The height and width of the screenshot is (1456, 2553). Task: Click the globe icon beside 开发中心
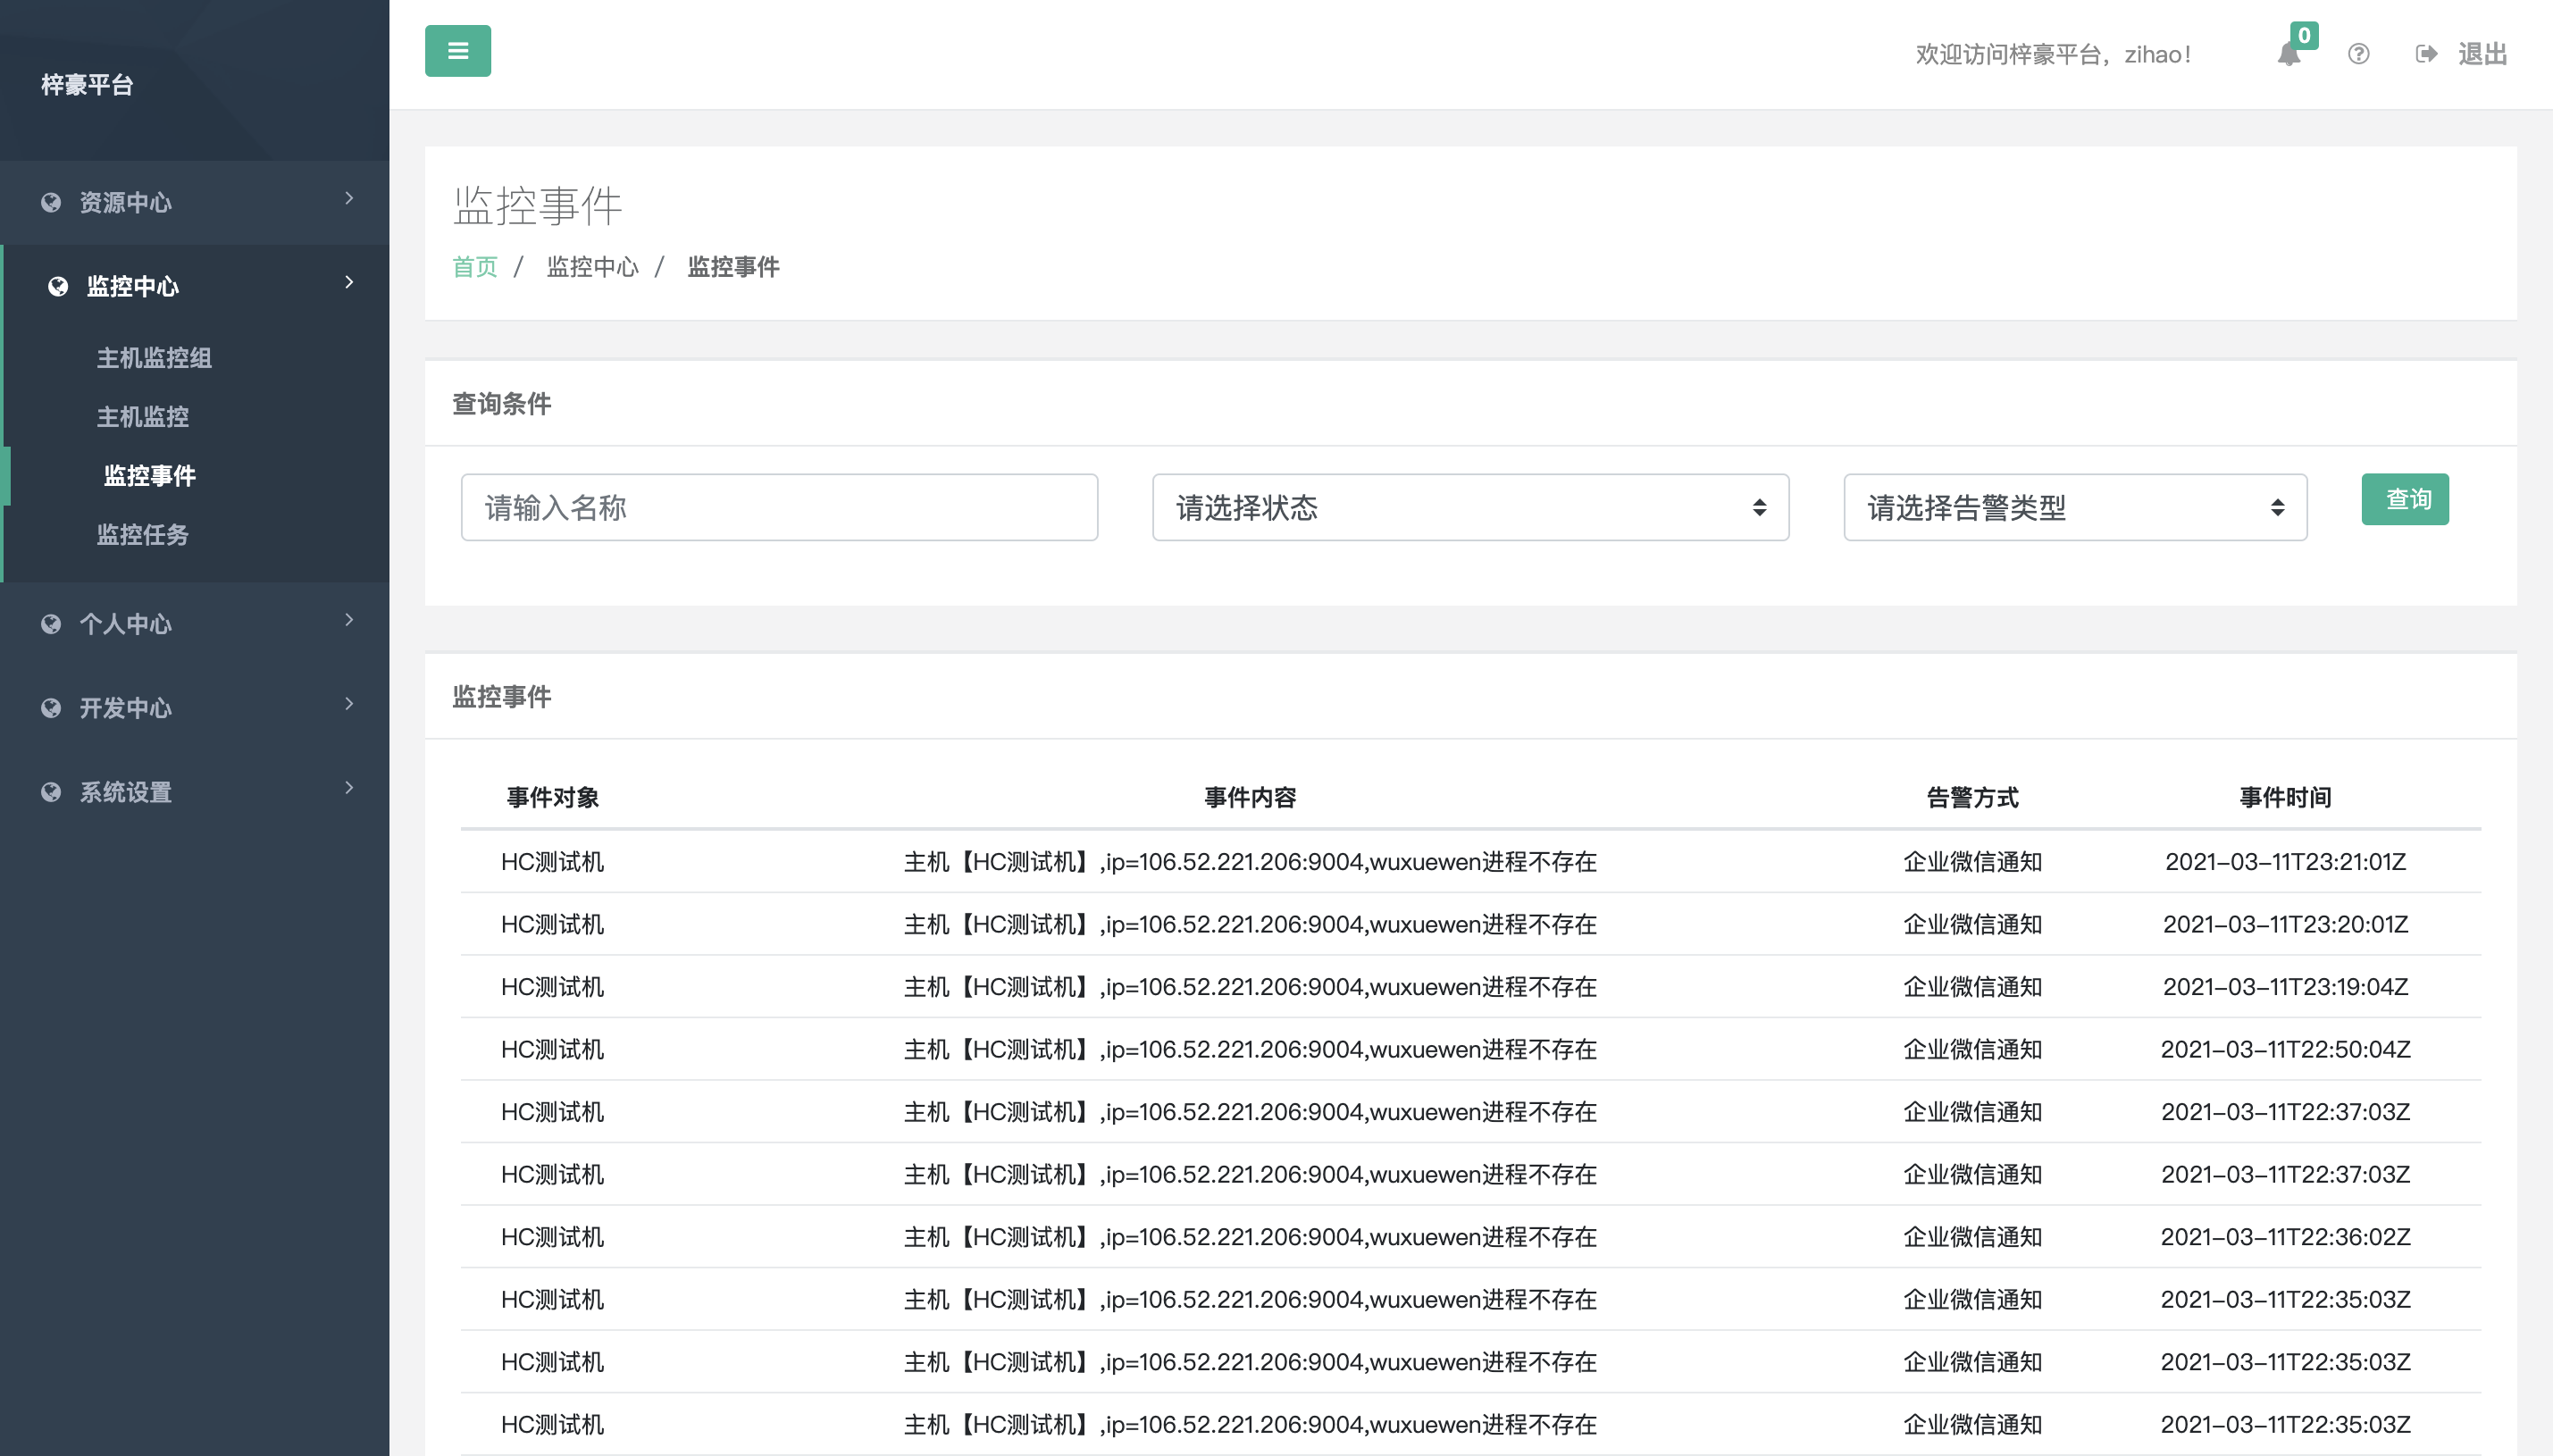click(x=51, y=708)
